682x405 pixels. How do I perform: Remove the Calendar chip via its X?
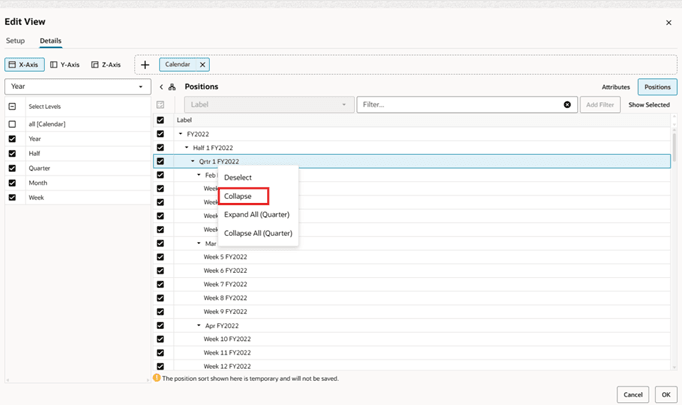[x=203, y=64]
